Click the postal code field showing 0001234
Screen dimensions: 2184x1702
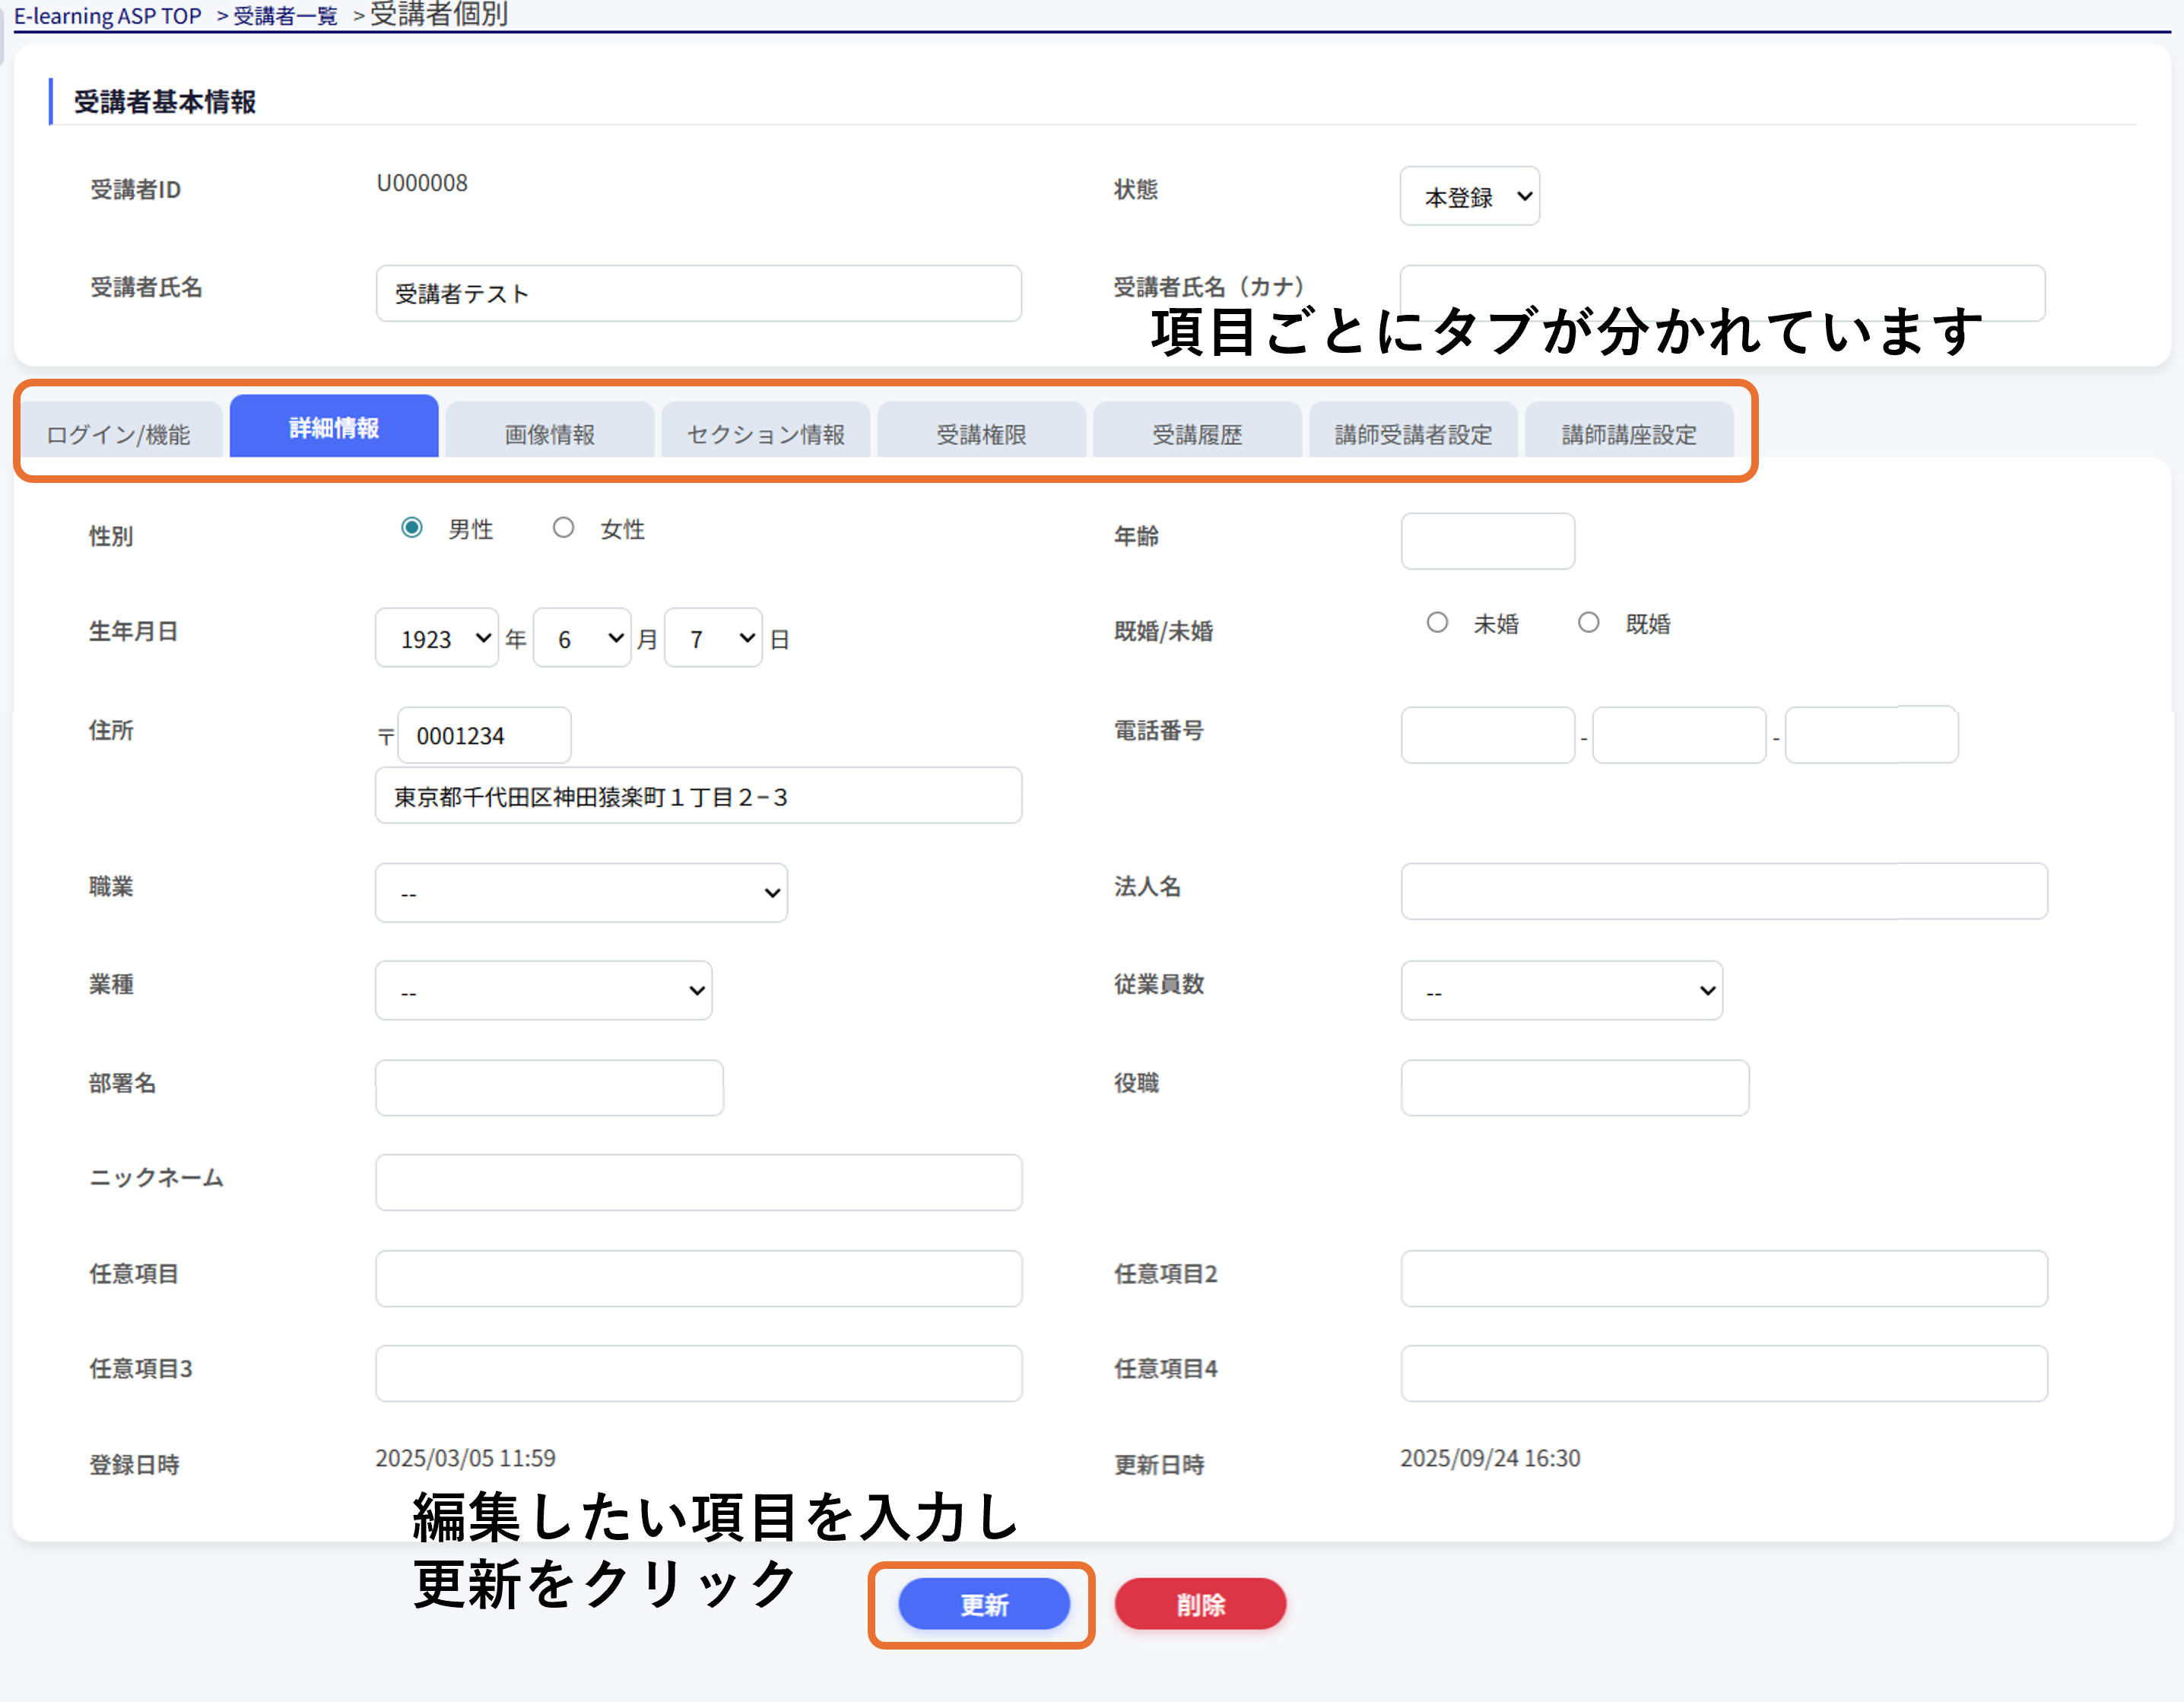click(484, 735)
